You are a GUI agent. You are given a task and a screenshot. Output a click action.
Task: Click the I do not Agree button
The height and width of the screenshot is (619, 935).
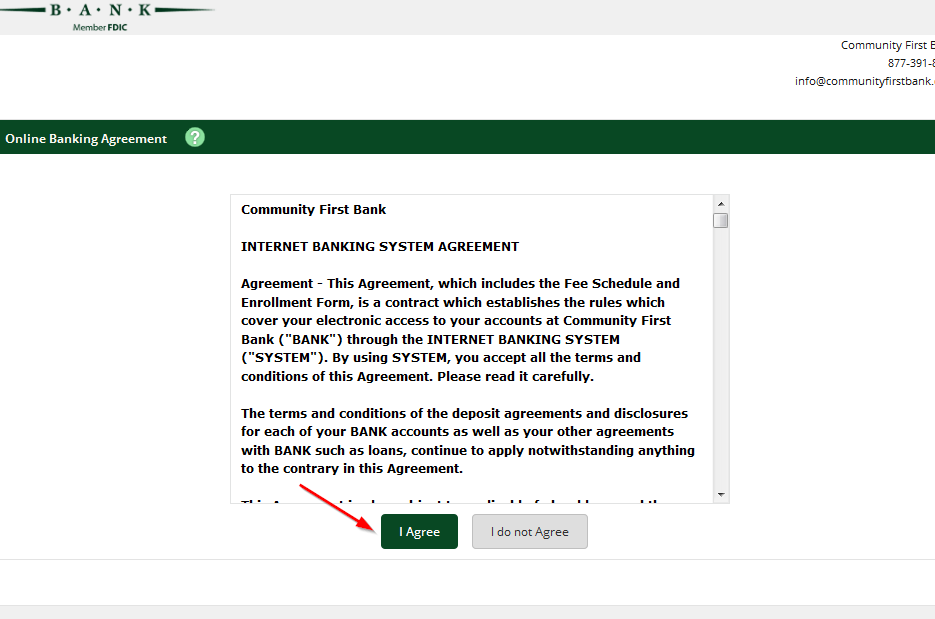[x=530, y=531]
